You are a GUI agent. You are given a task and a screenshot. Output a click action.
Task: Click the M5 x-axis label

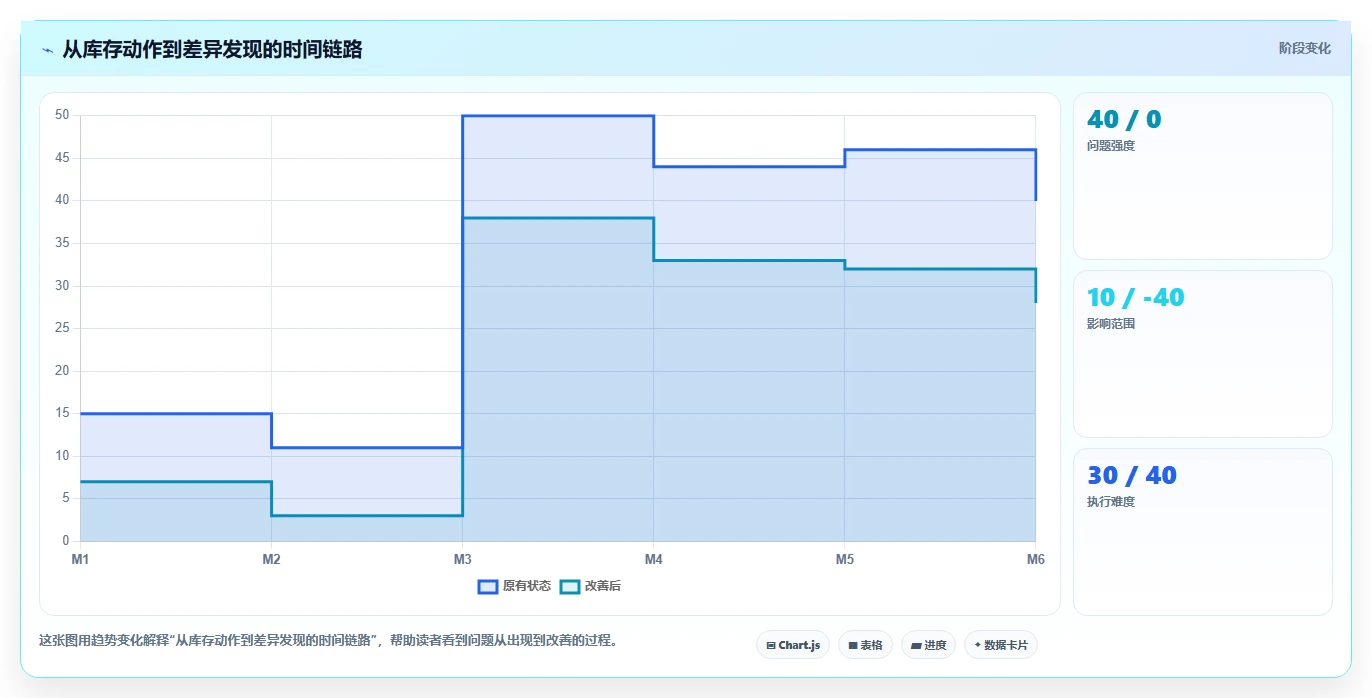tap(844, 559)
